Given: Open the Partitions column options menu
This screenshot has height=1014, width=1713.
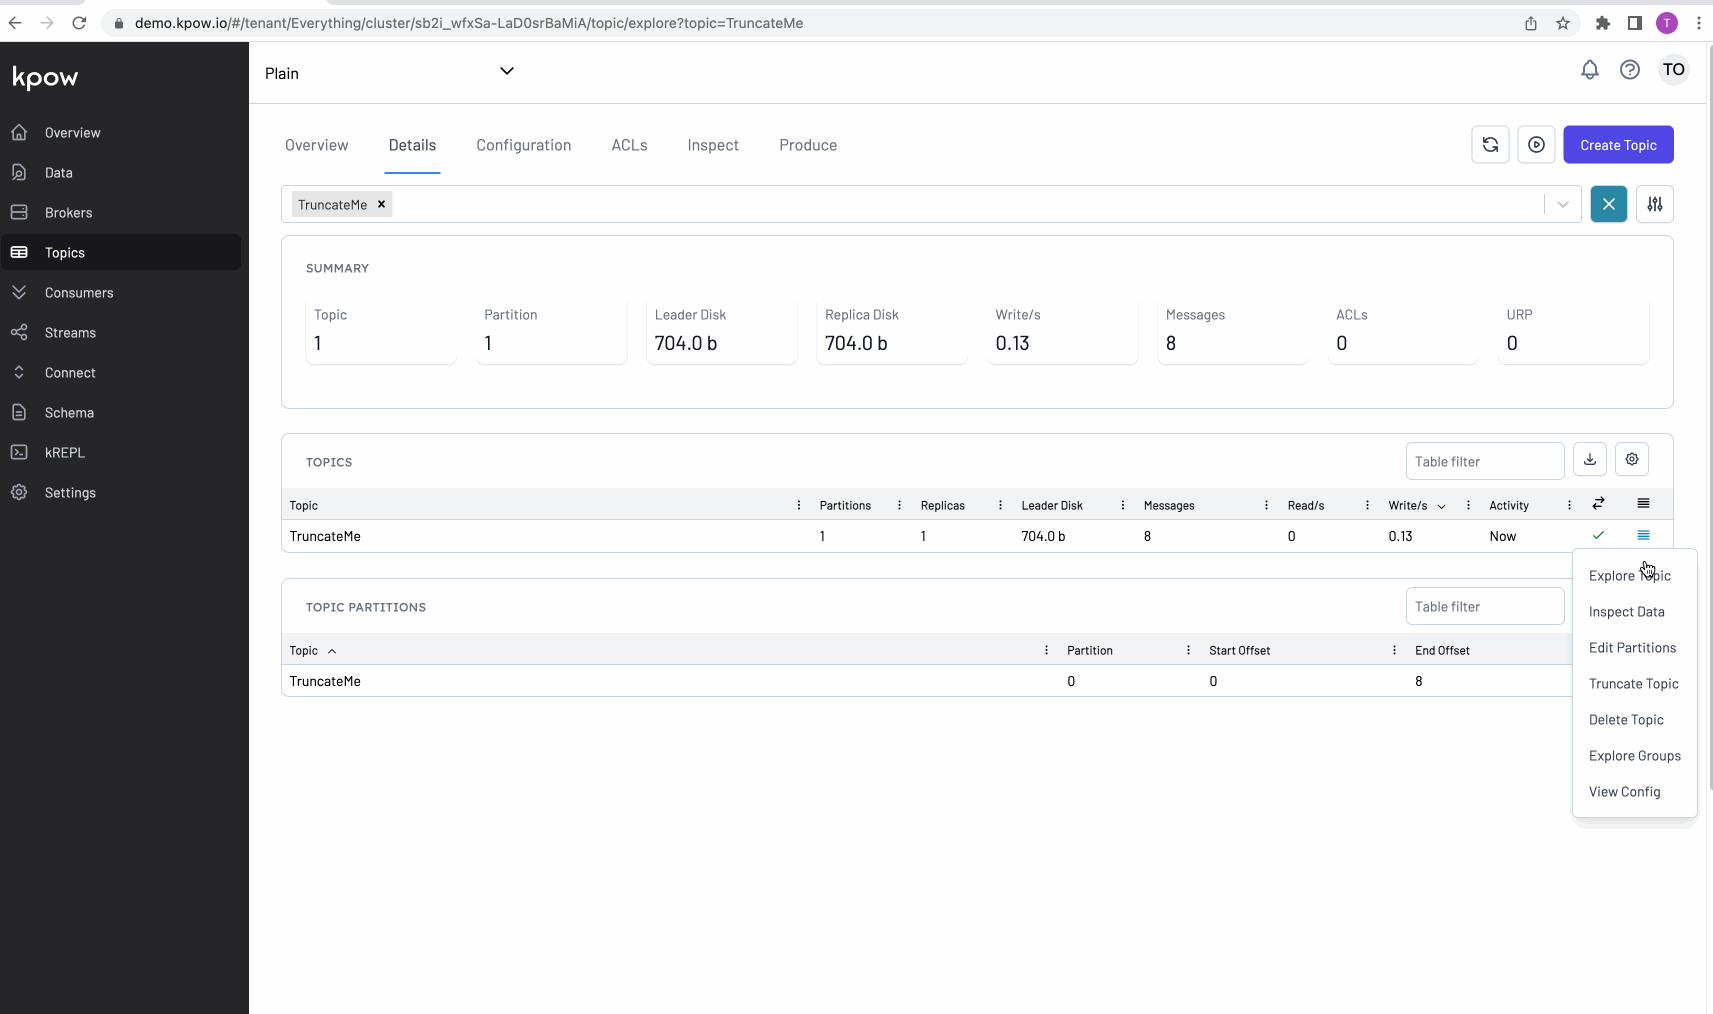Looking at the screenshot, I should tap(899, 506).
